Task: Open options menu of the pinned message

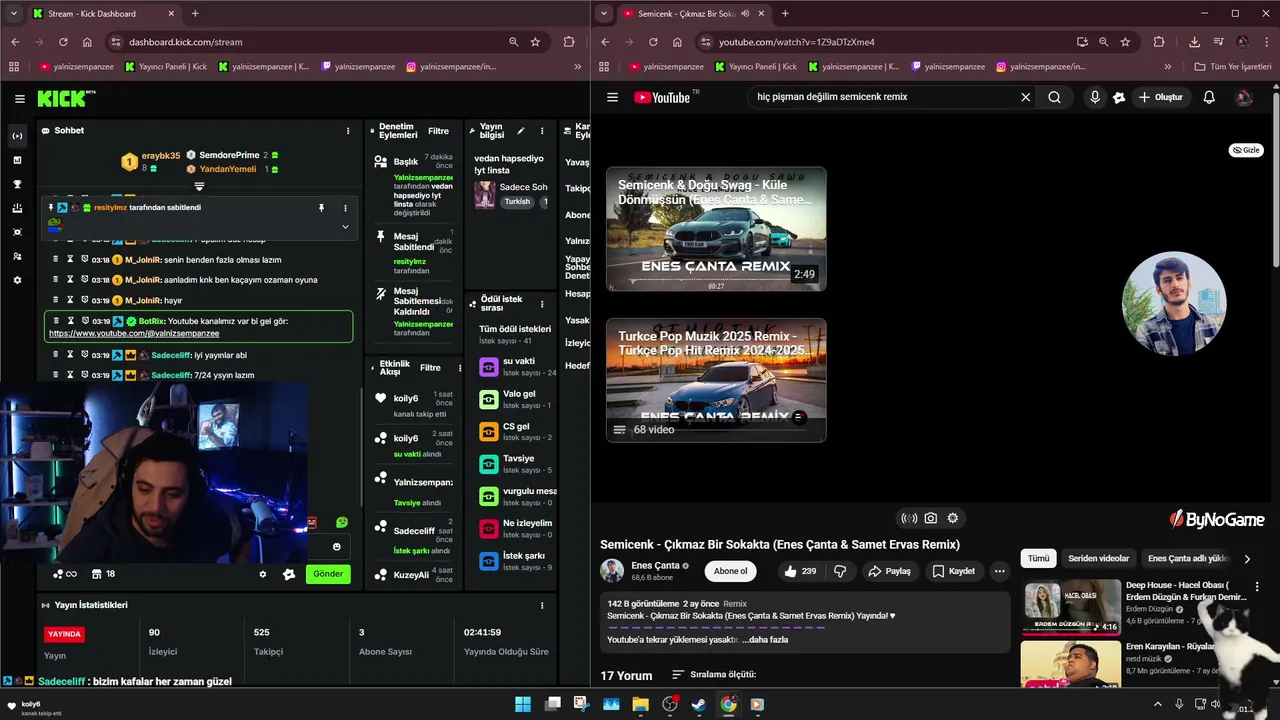Action: (x=345, y=208)
